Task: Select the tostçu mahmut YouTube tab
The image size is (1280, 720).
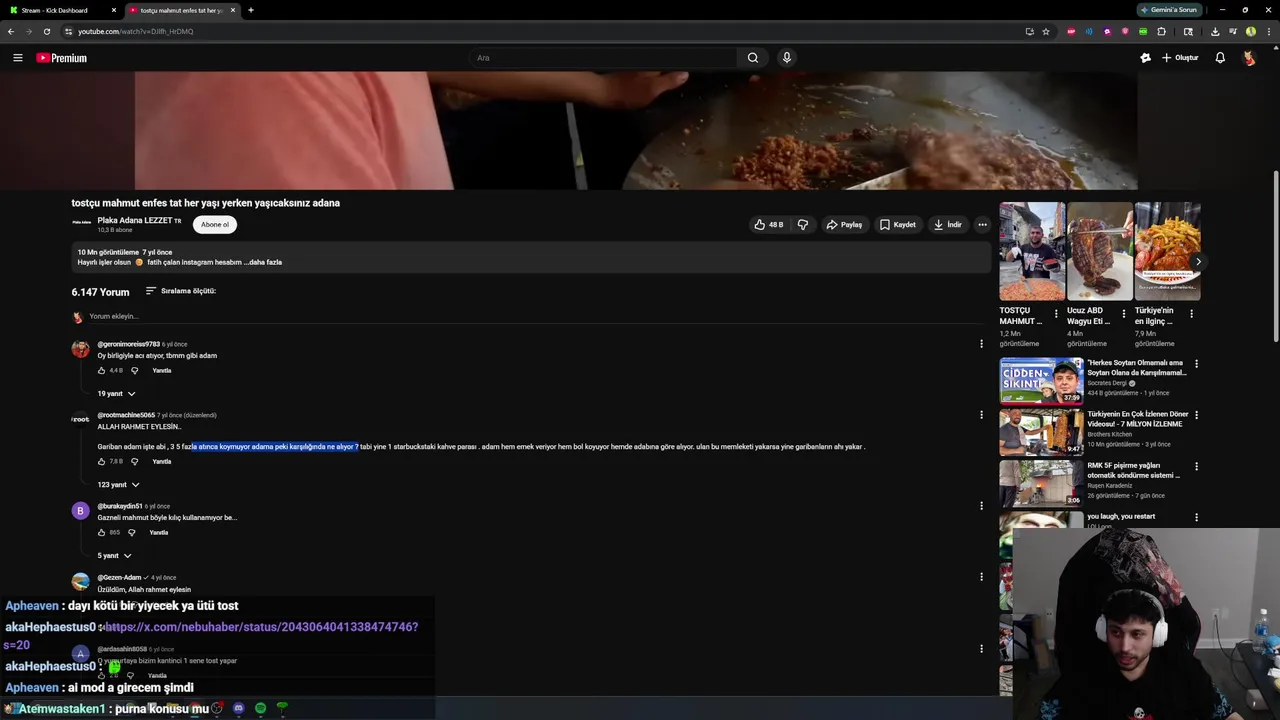Action: (181, 10)
